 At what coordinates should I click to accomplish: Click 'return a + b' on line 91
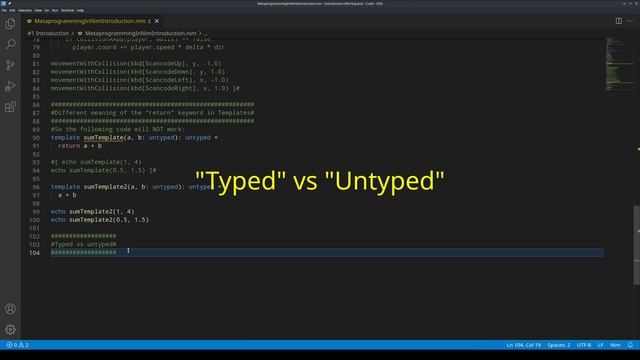80,146
